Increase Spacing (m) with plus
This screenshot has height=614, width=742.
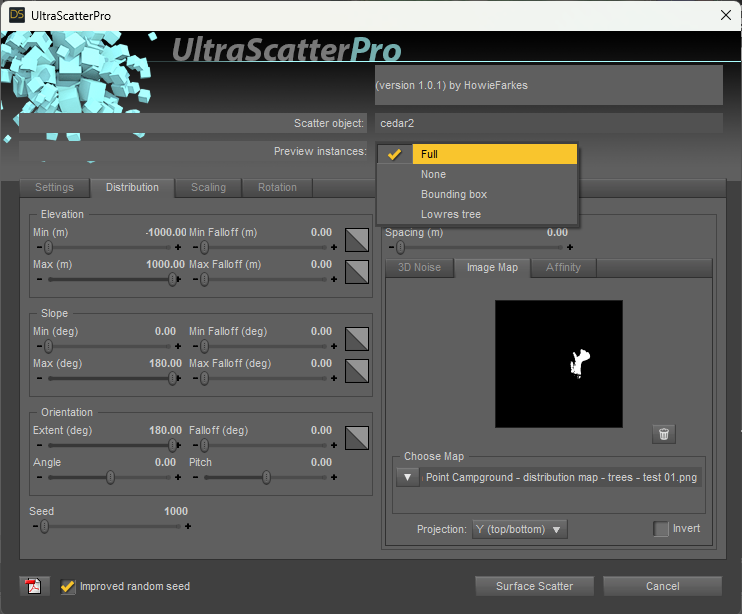[x=570, y=247]
